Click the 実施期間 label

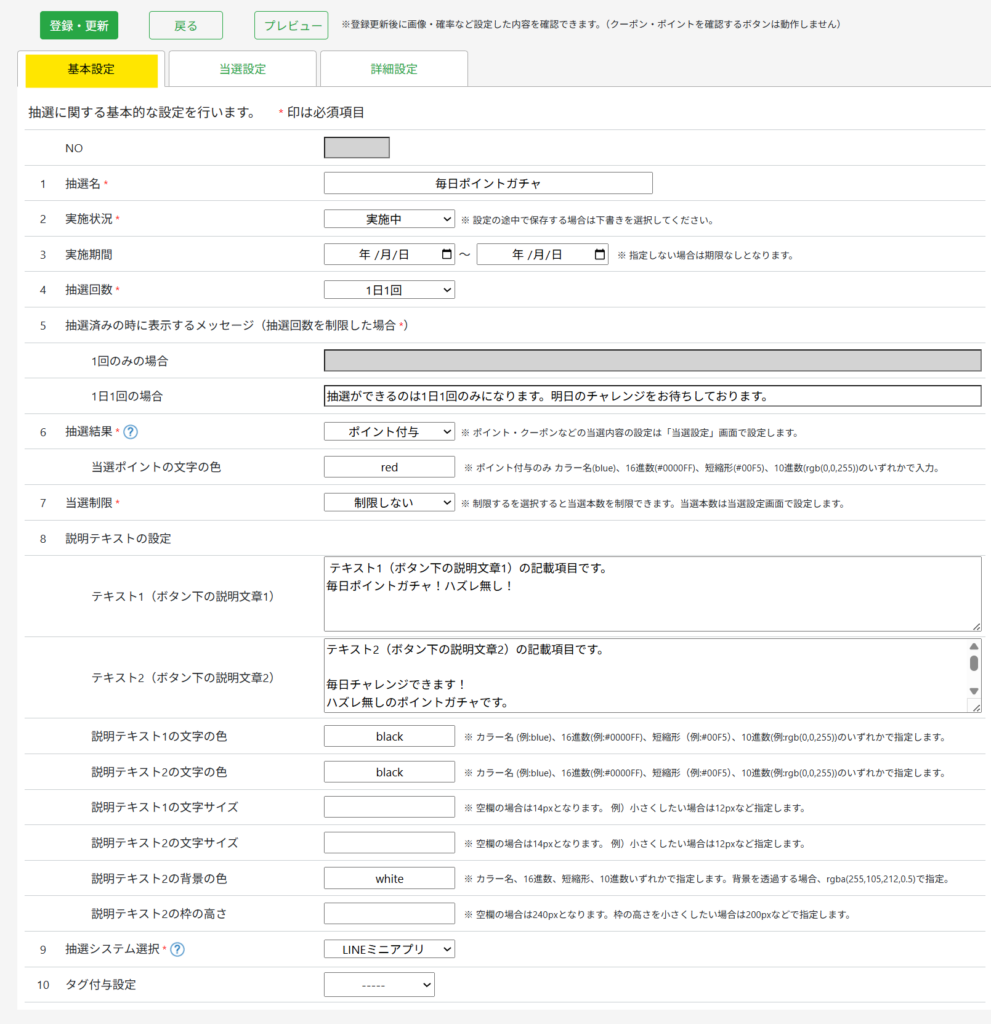tap(89, 254)
